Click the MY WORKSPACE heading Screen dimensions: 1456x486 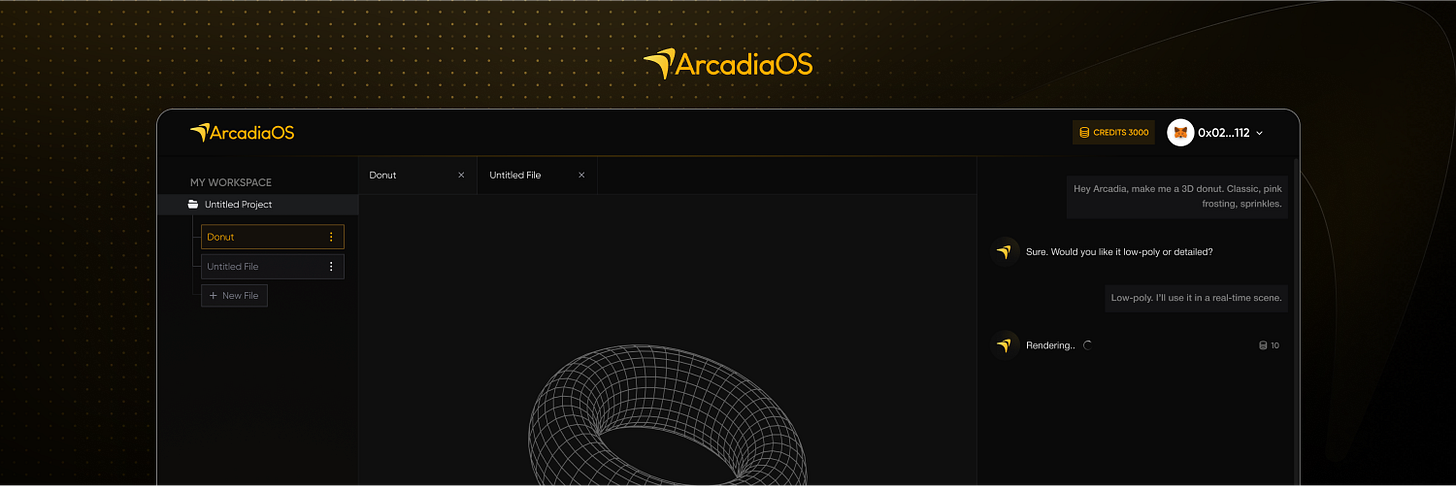231,183
